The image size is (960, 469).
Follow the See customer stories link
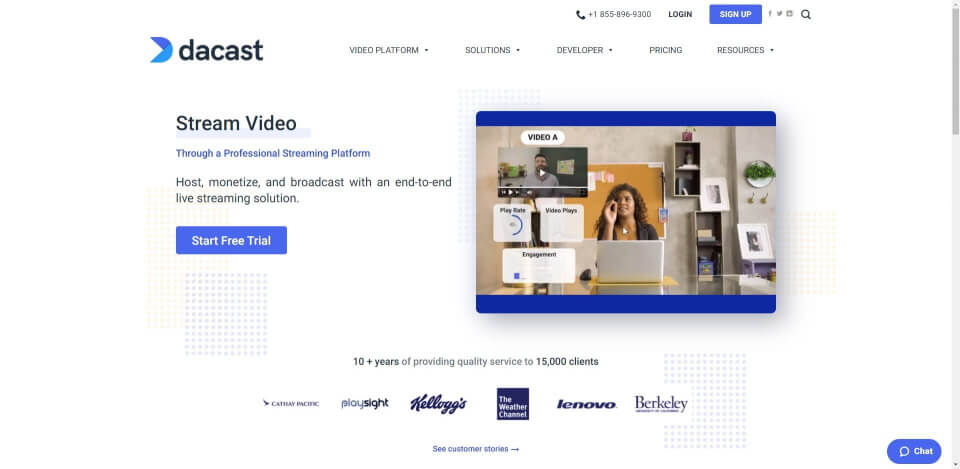[x=476, y=449]
